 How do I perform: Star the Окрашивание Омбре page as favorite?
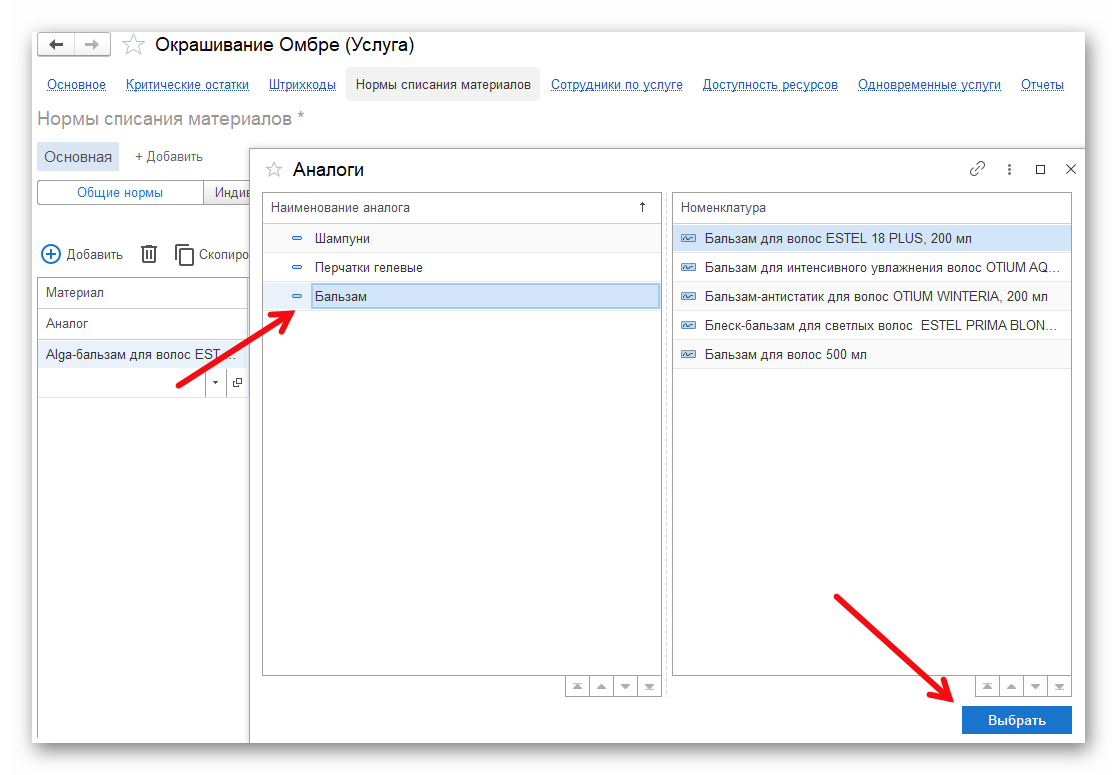point(133,45)
